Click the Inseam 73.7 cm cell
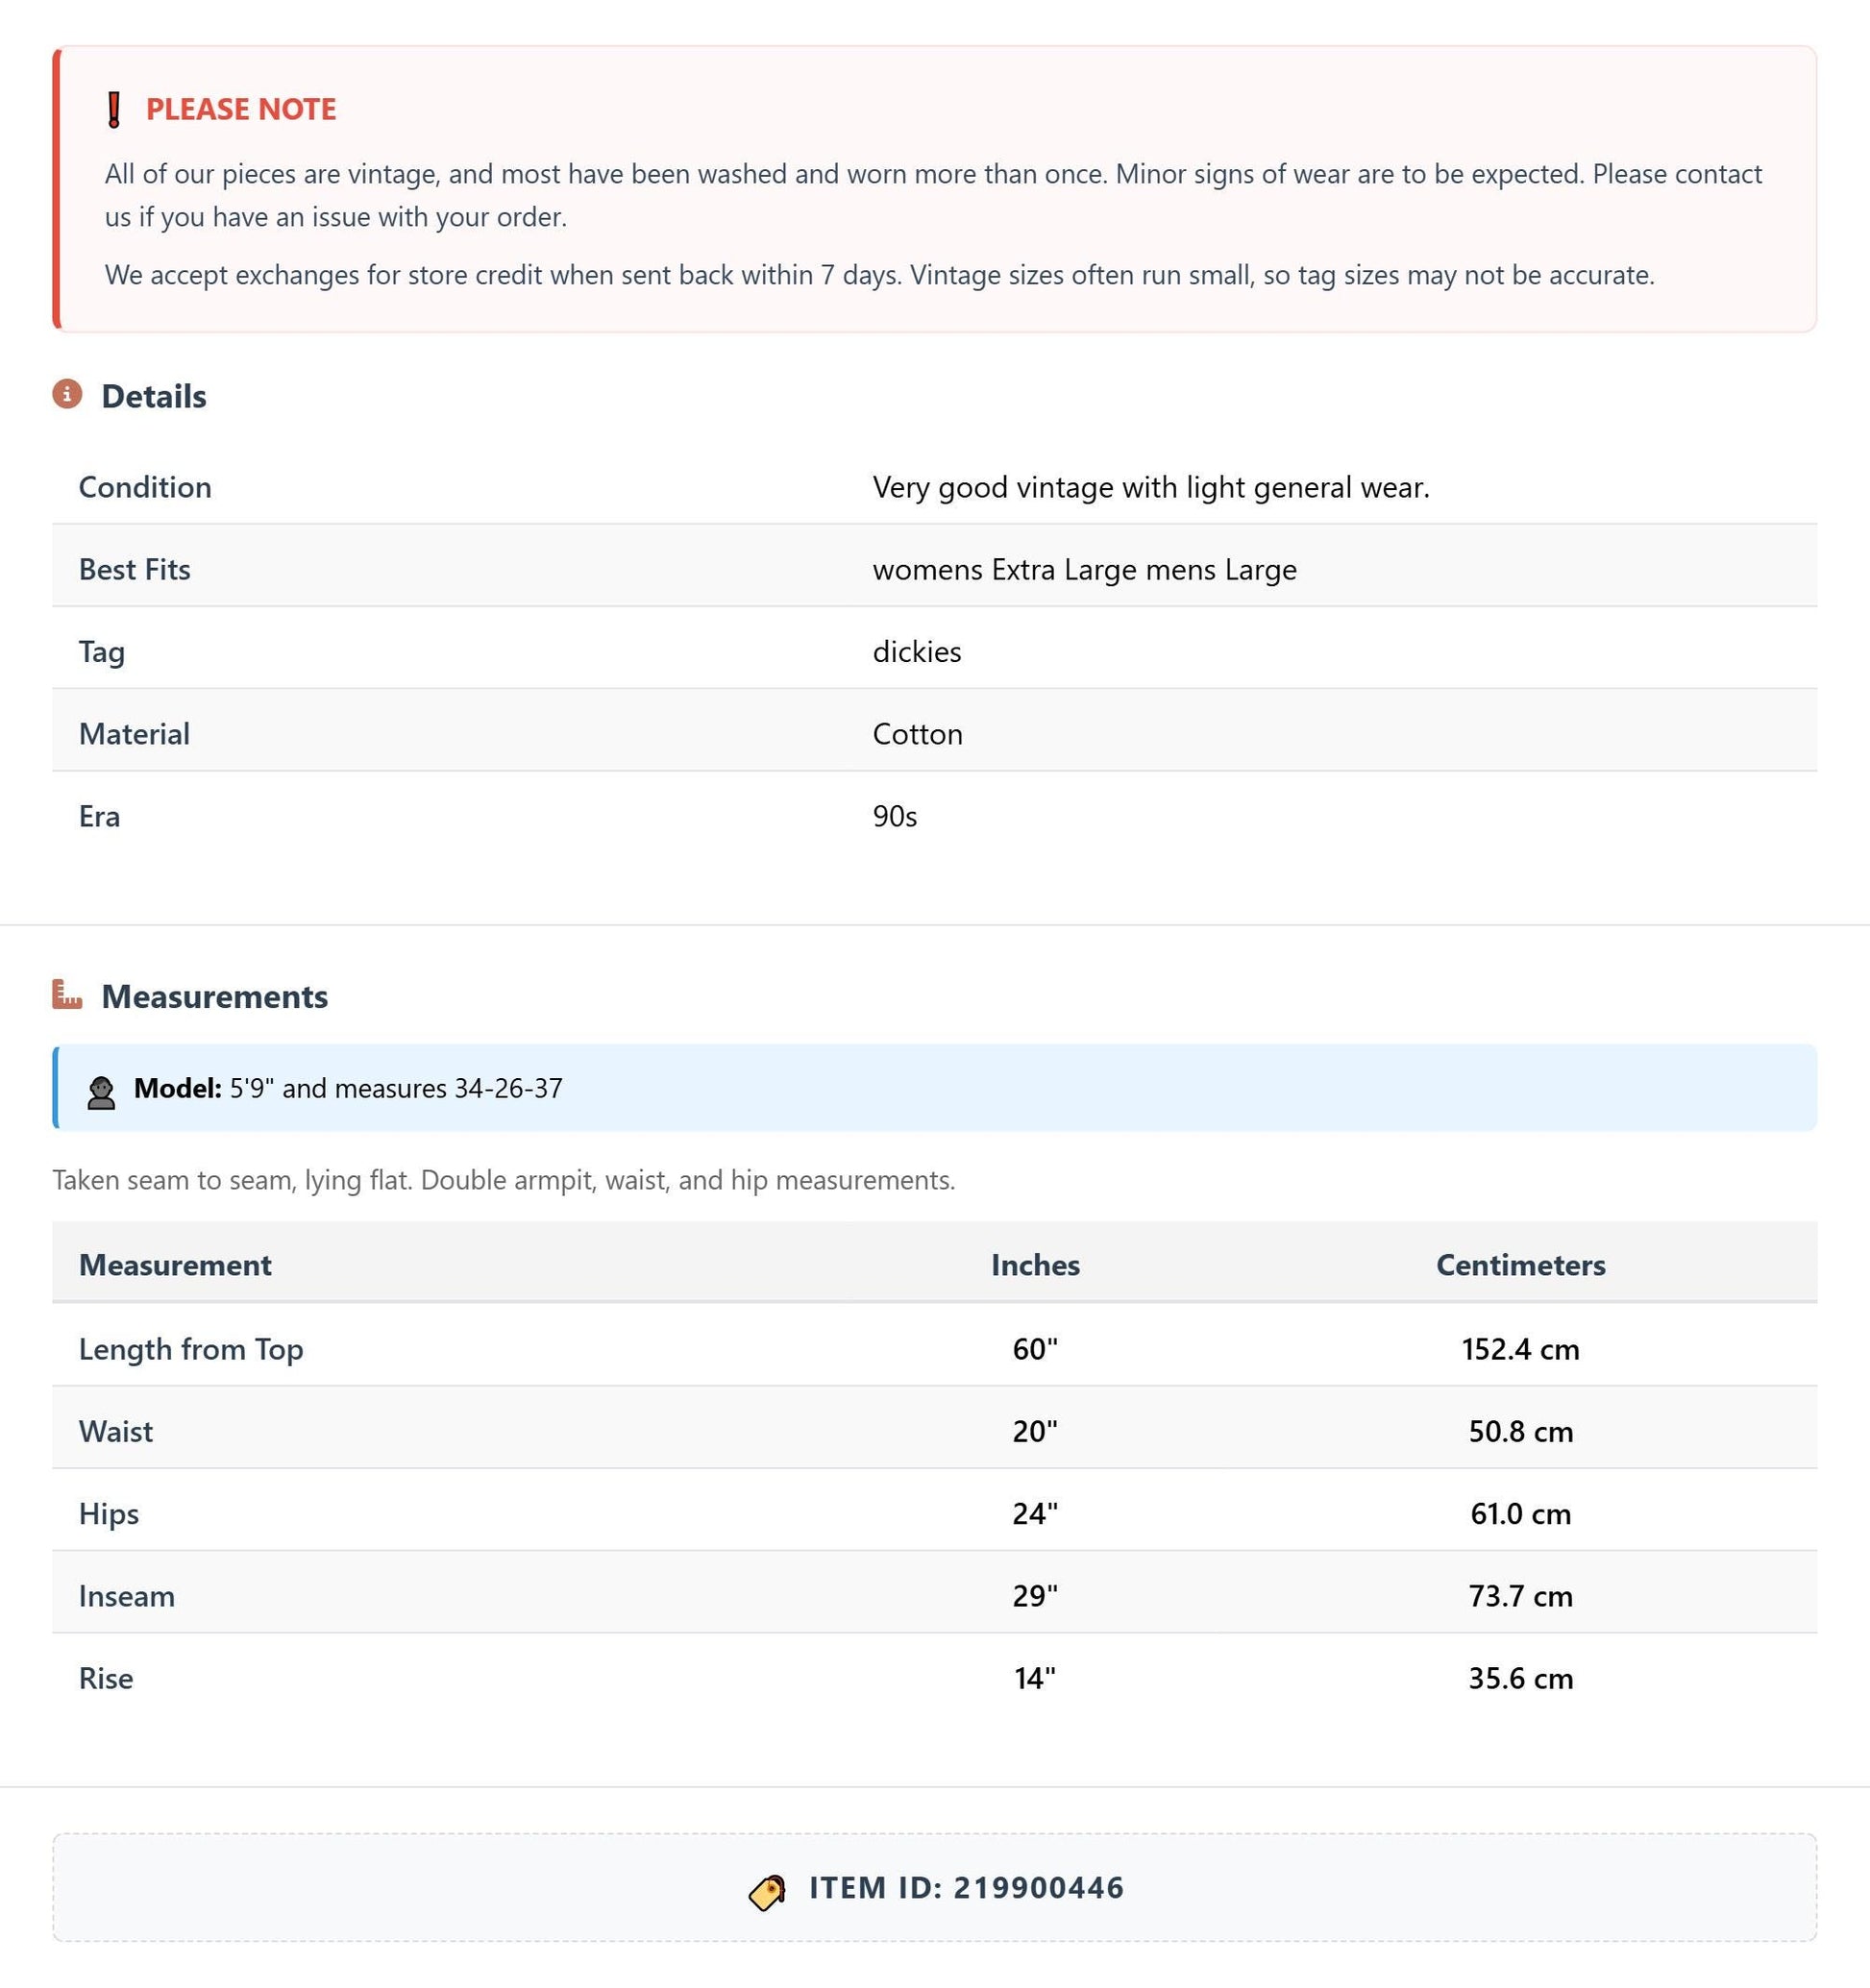The height and width of the screenshot is (1988, 1870). 1520,1596
